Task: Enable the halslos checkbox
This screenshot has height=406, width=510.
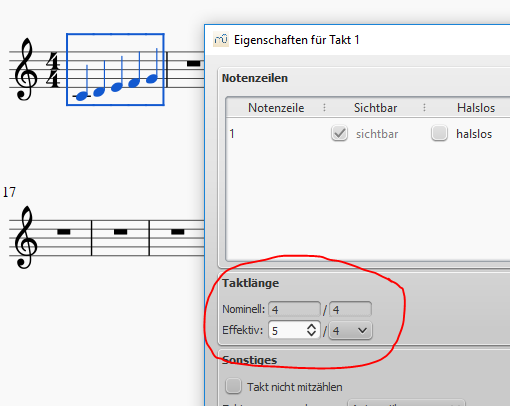Action: (x=439, y=133)
